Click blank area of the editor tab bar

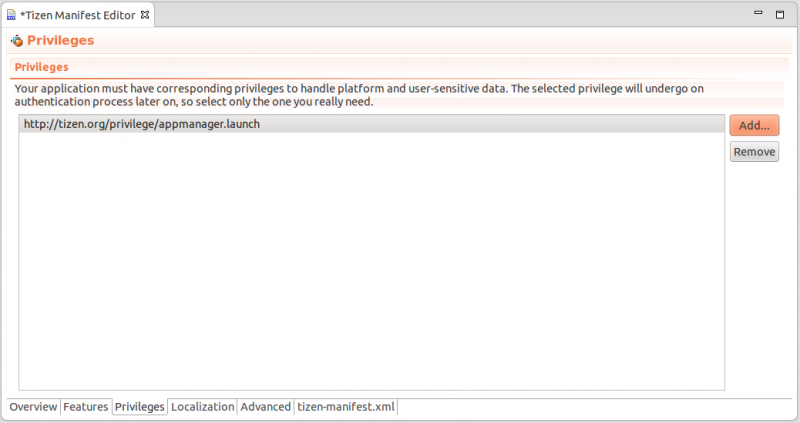click(450, 15)
